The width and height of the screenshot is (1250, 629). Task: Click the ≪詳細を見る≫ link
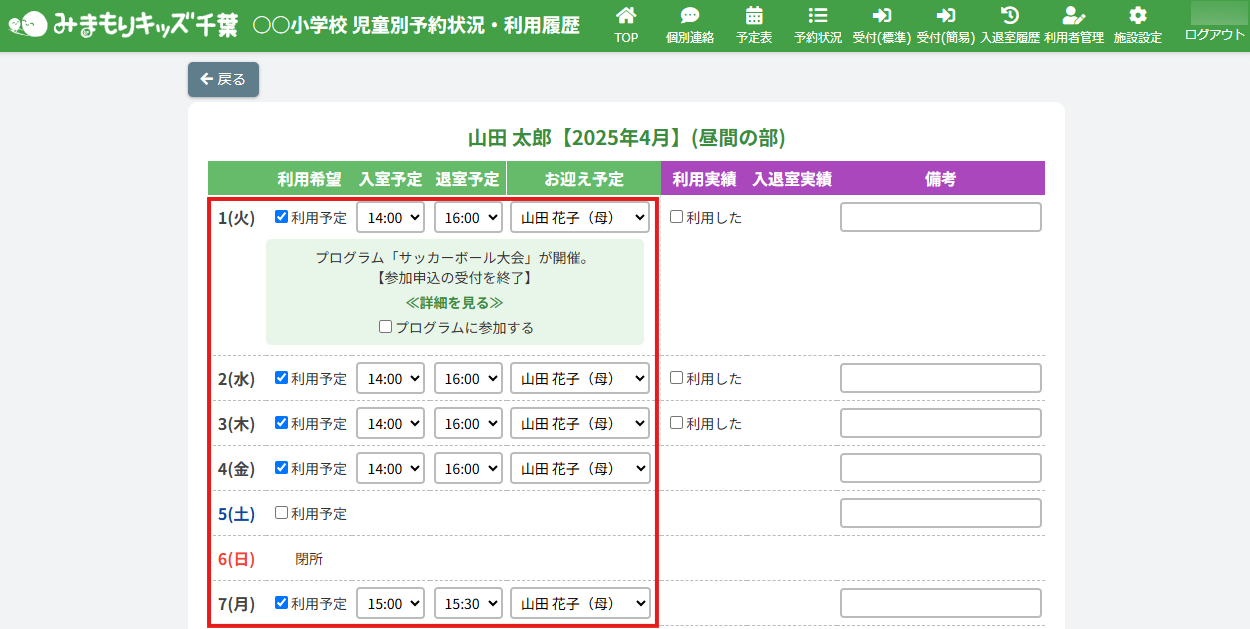click(454, 302)
